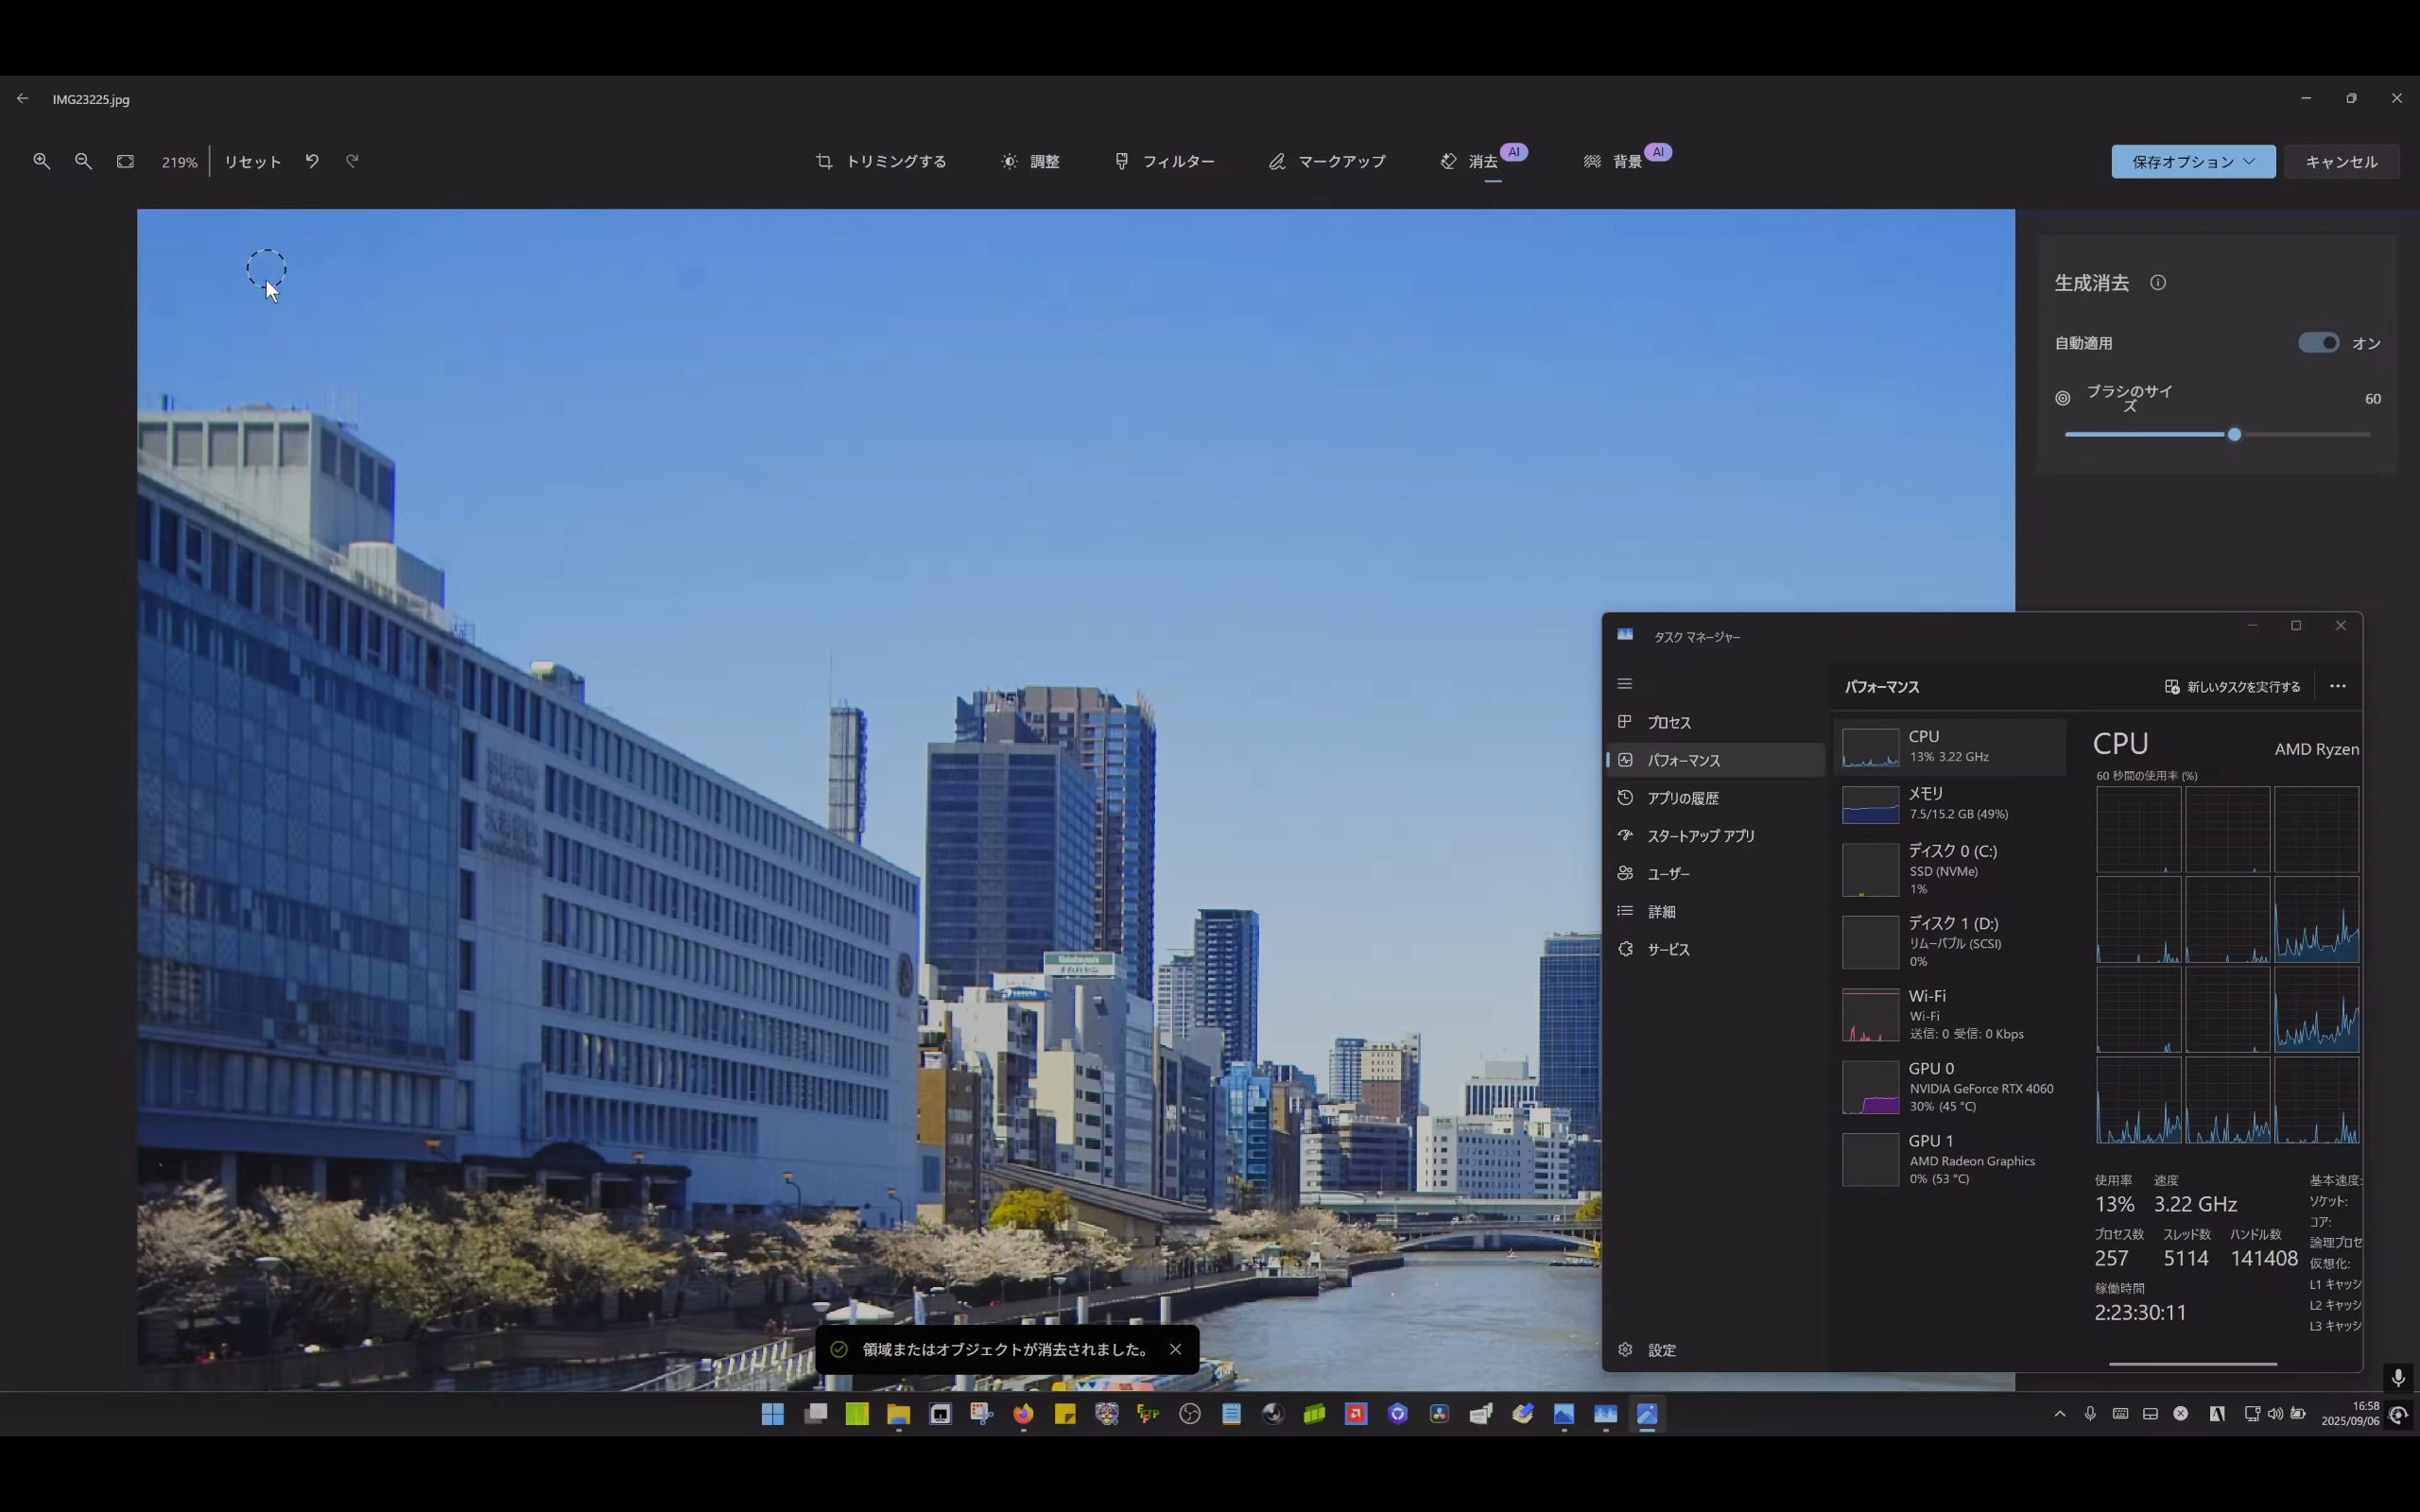Undo the last erase action

312,161
